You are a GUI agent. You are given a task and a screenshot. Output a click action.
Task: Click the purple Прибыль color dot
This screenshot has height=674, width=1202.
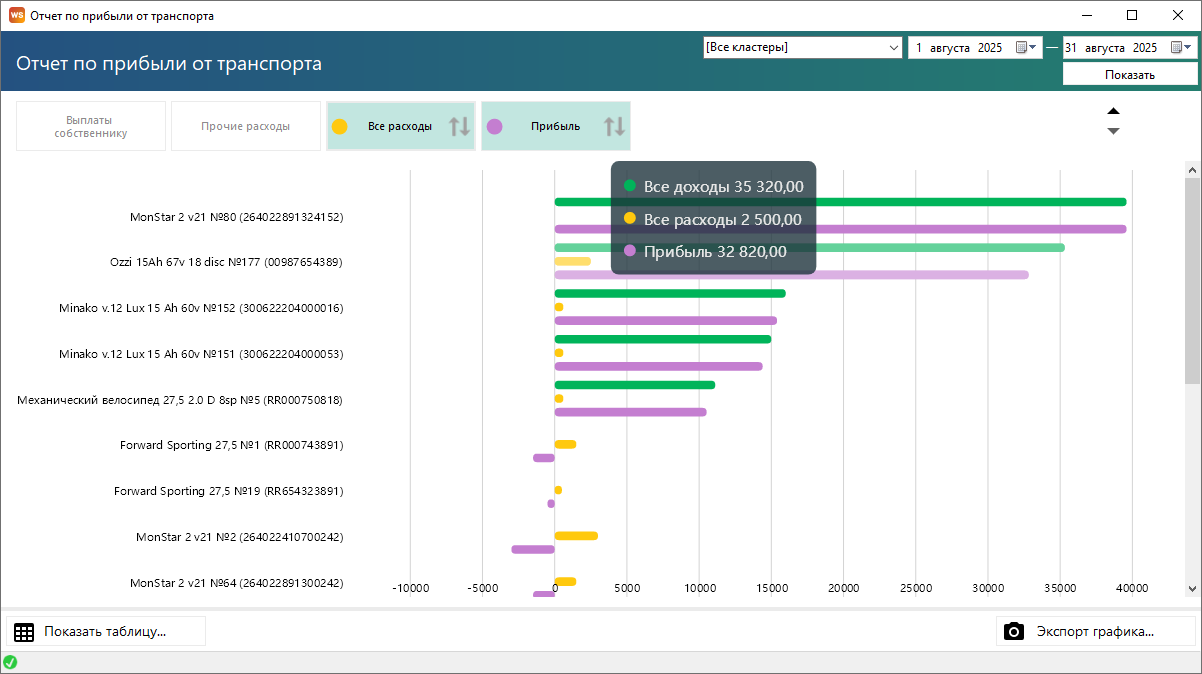click(x=494, y=127)
